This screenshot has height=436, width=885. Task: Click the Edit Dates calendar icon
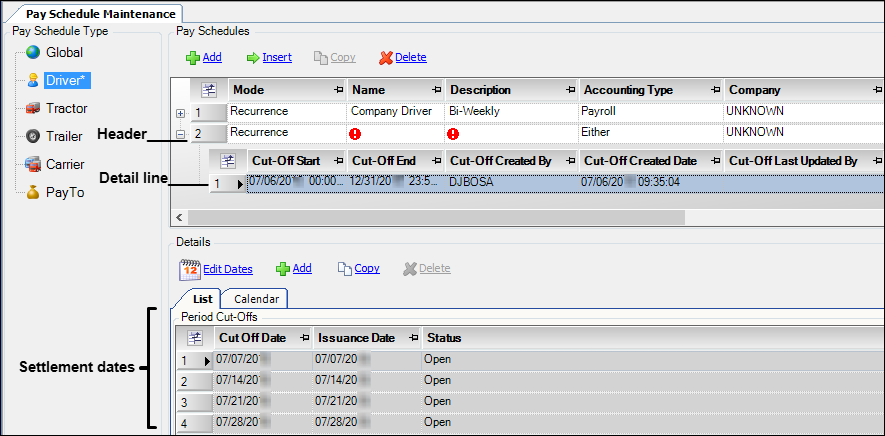(x=190, y=269)
